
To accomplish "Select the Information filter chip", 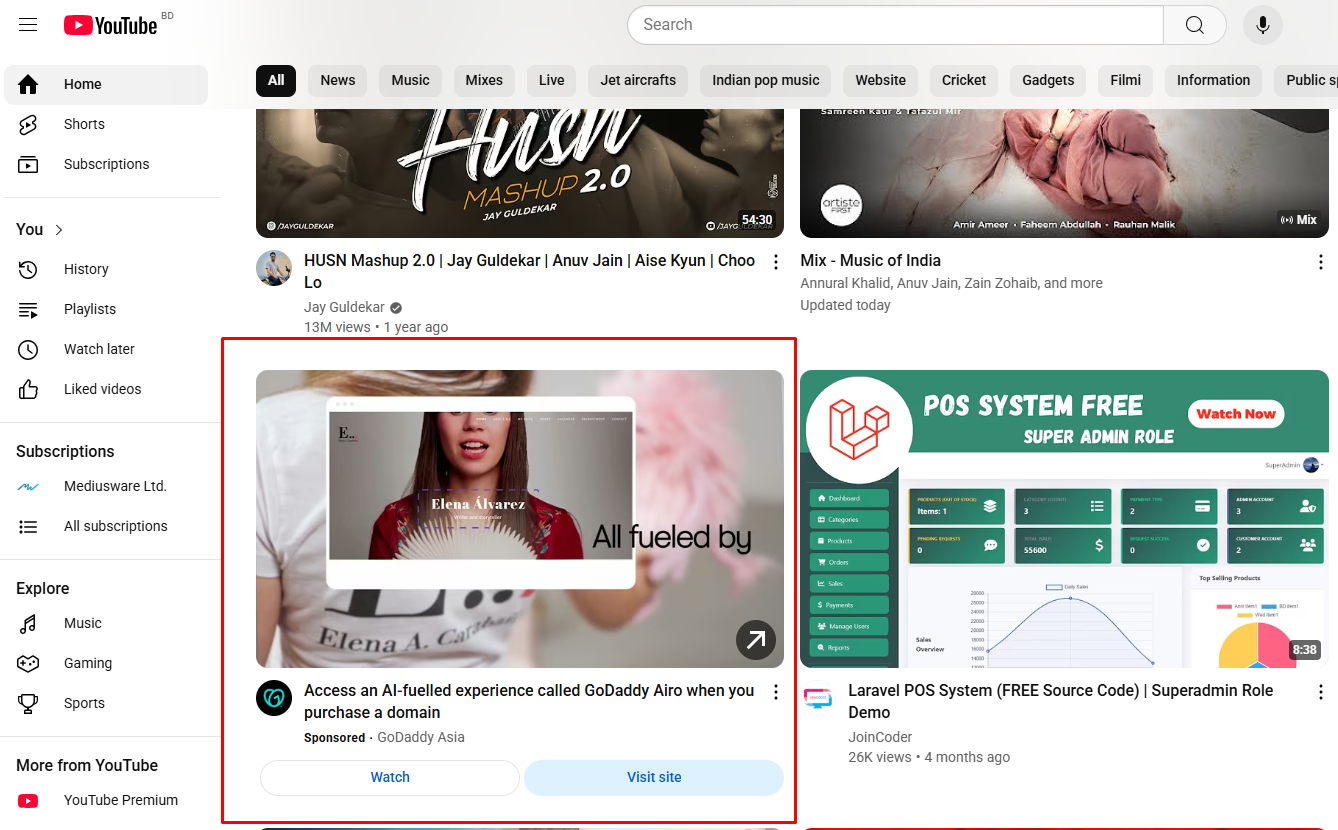I will tap(1213, 81).
